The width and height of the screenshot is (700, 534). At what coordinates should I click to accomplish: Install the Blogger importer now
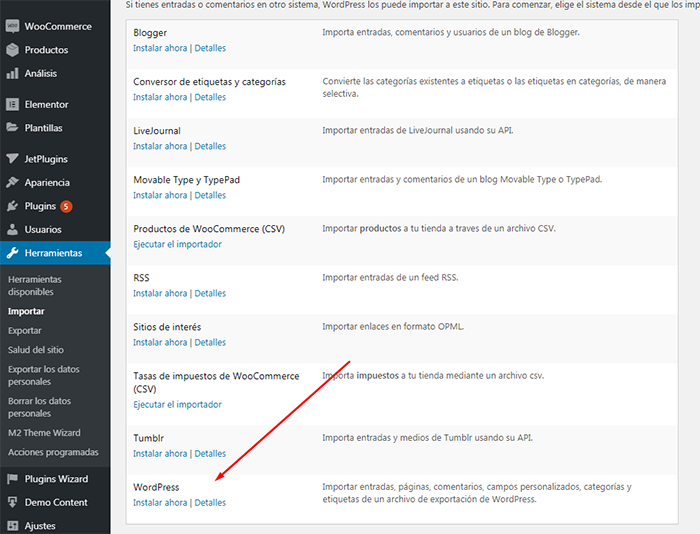point(160,48)
